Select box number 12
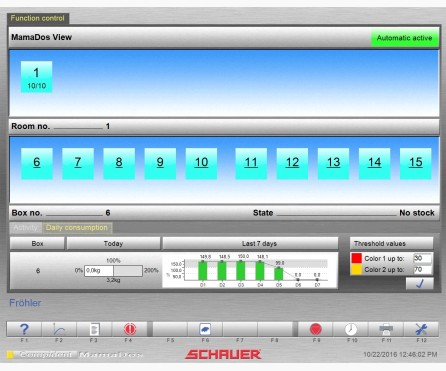This screenshot has width=446, height=371. pyautogui.click(x=292, y=164)
